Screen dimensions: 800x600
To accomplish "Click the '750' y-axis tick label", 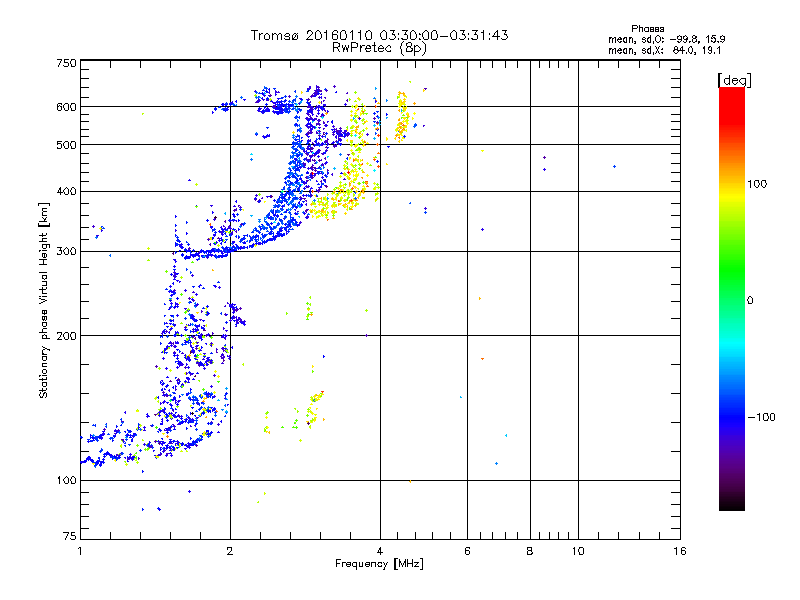I will pos(66,63).
